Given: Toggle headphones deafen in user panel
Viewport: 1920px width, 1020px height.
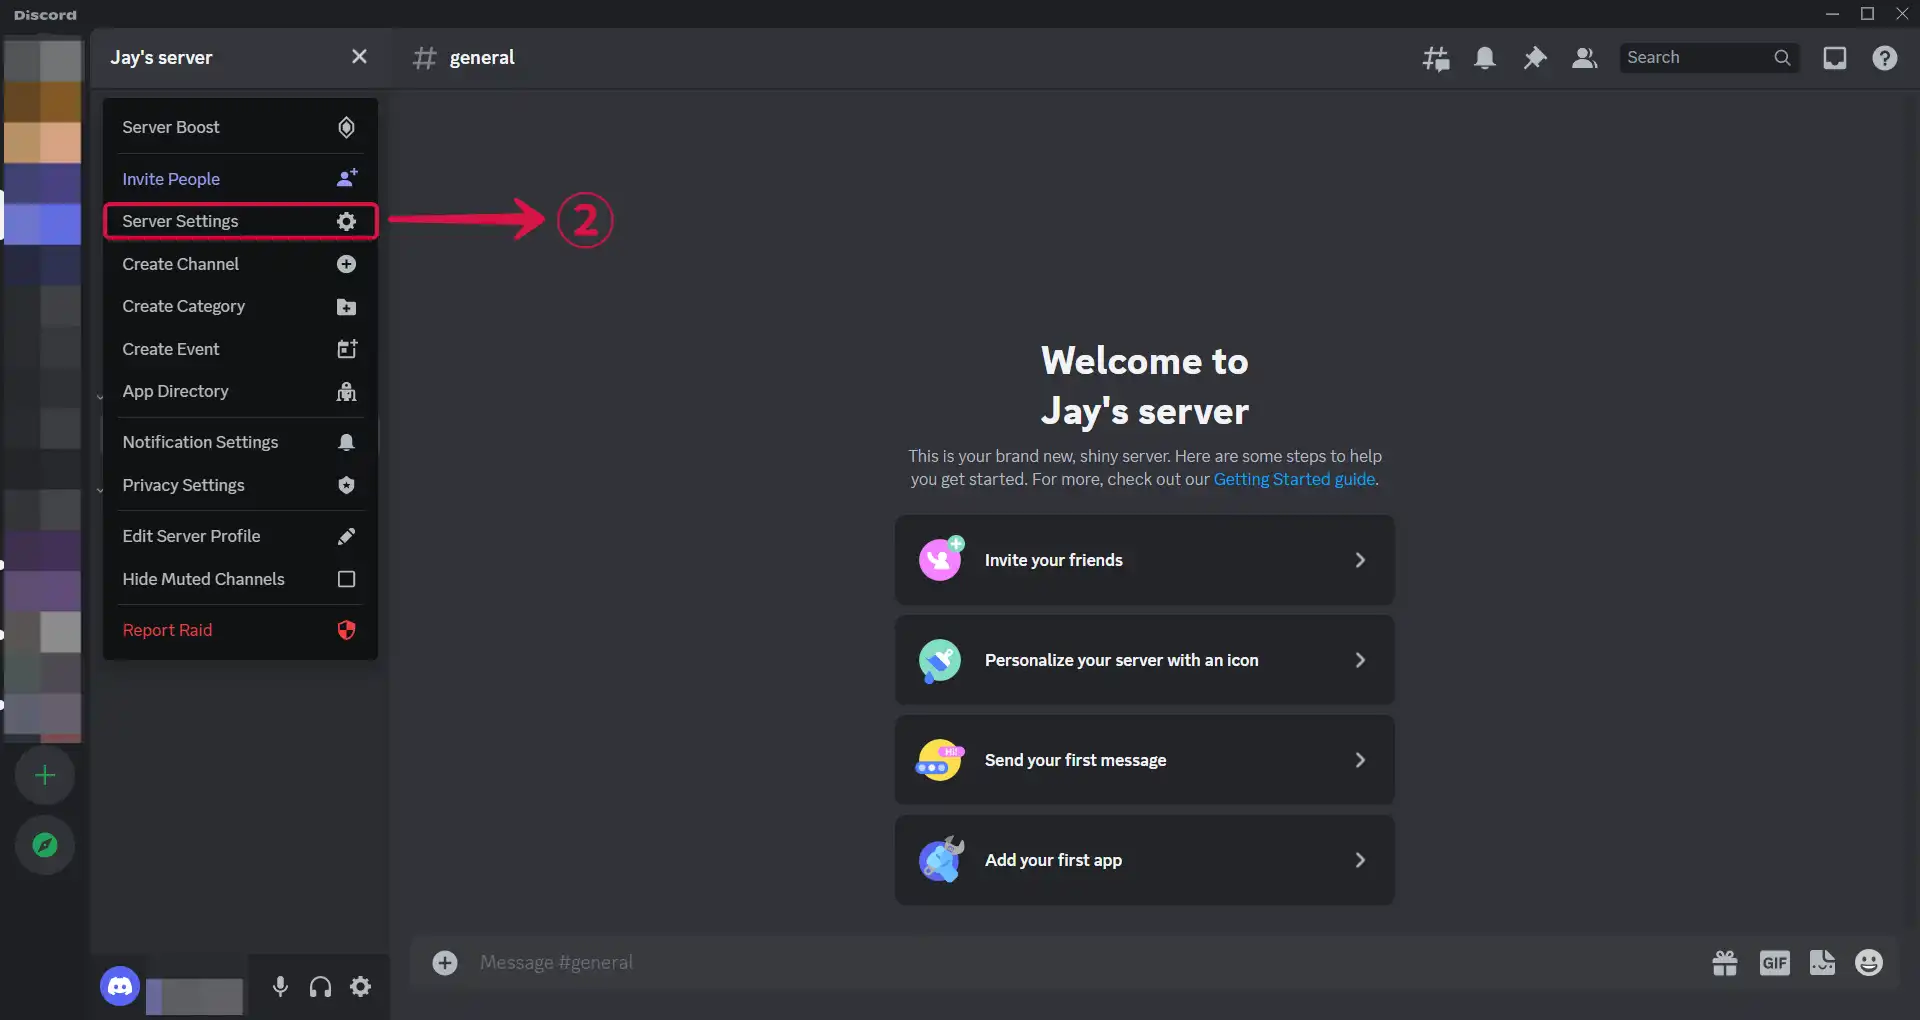Looking at the screenshot, I should (x=320, y=987).
